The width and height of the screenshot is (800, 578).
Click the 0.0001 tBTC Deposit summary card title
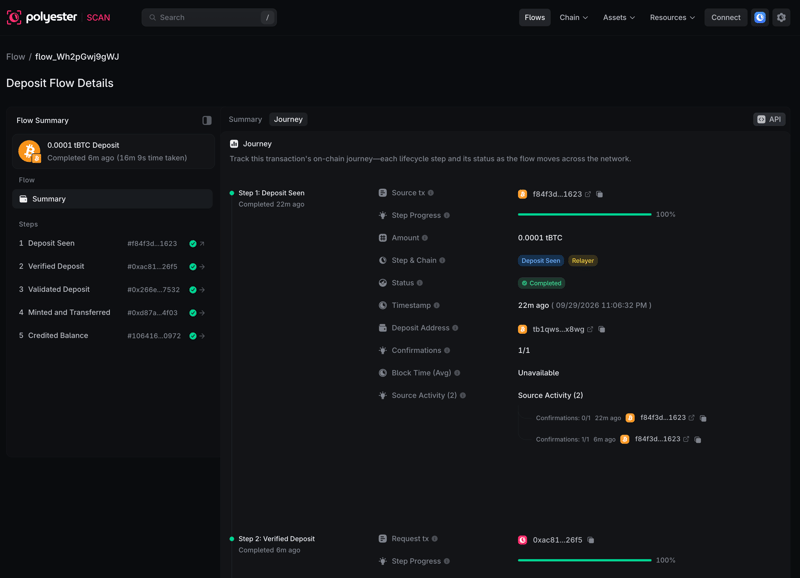click(x=83, y=145)
